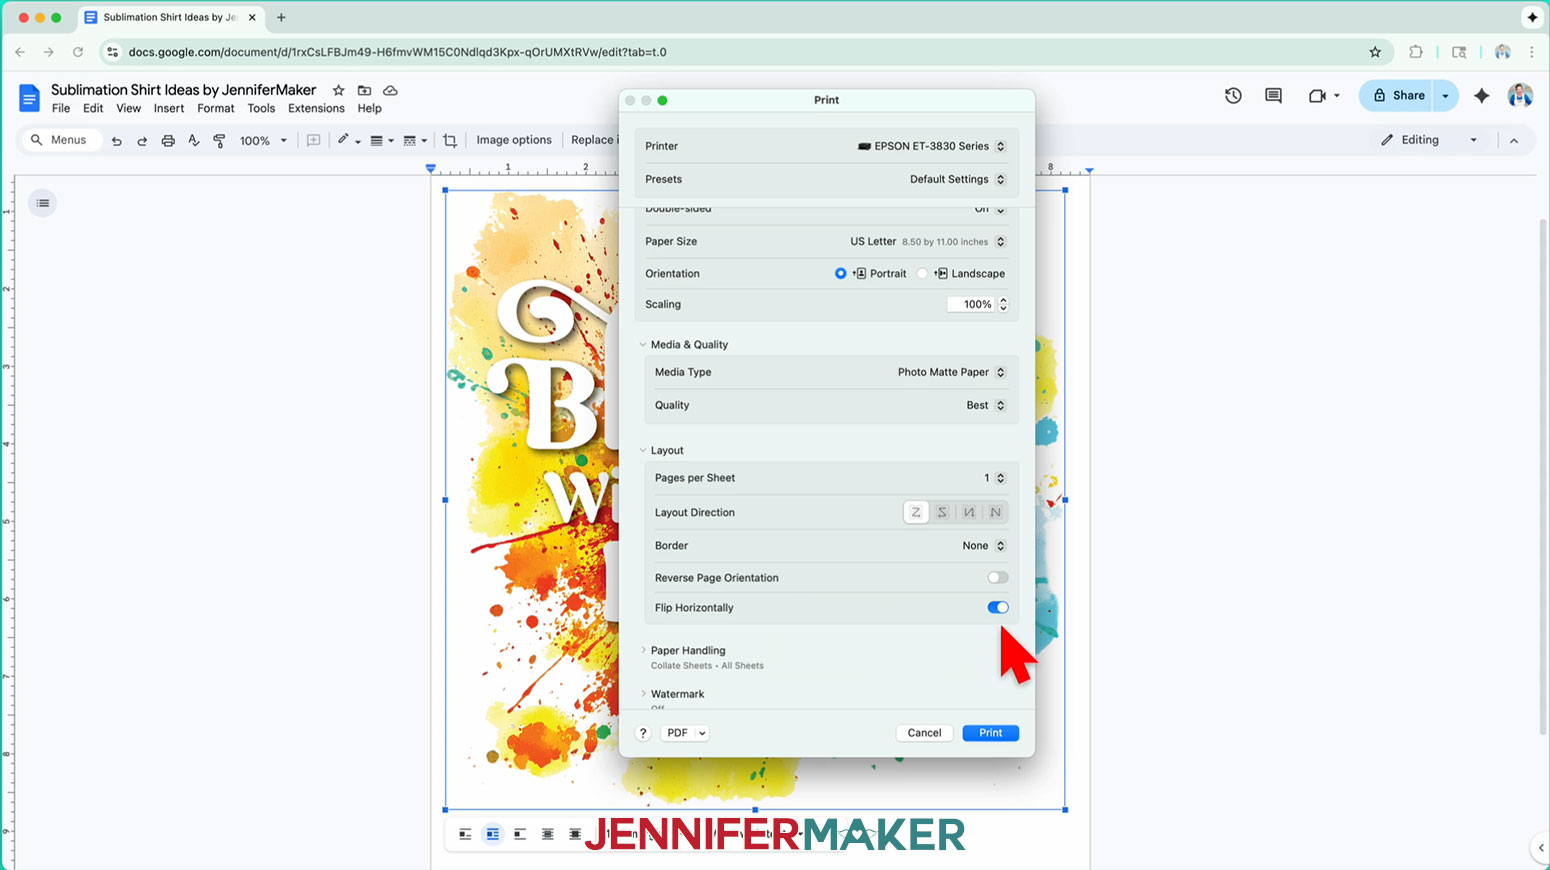Open the PDF dropdown in print dialog
The height and width of the screenshot is (870, 1550).
685,733
